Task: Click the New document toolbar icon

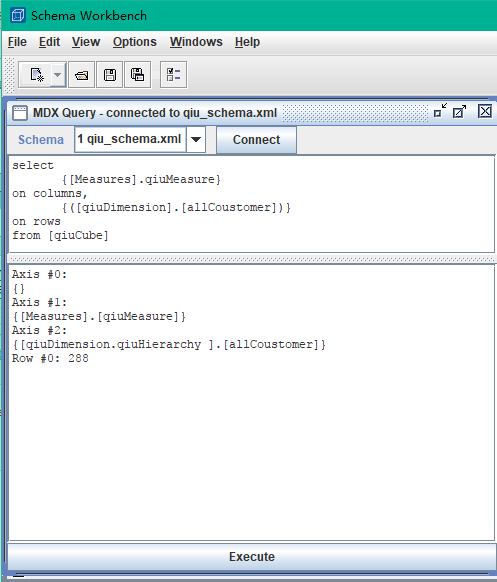Action: [x=37, y=75]
